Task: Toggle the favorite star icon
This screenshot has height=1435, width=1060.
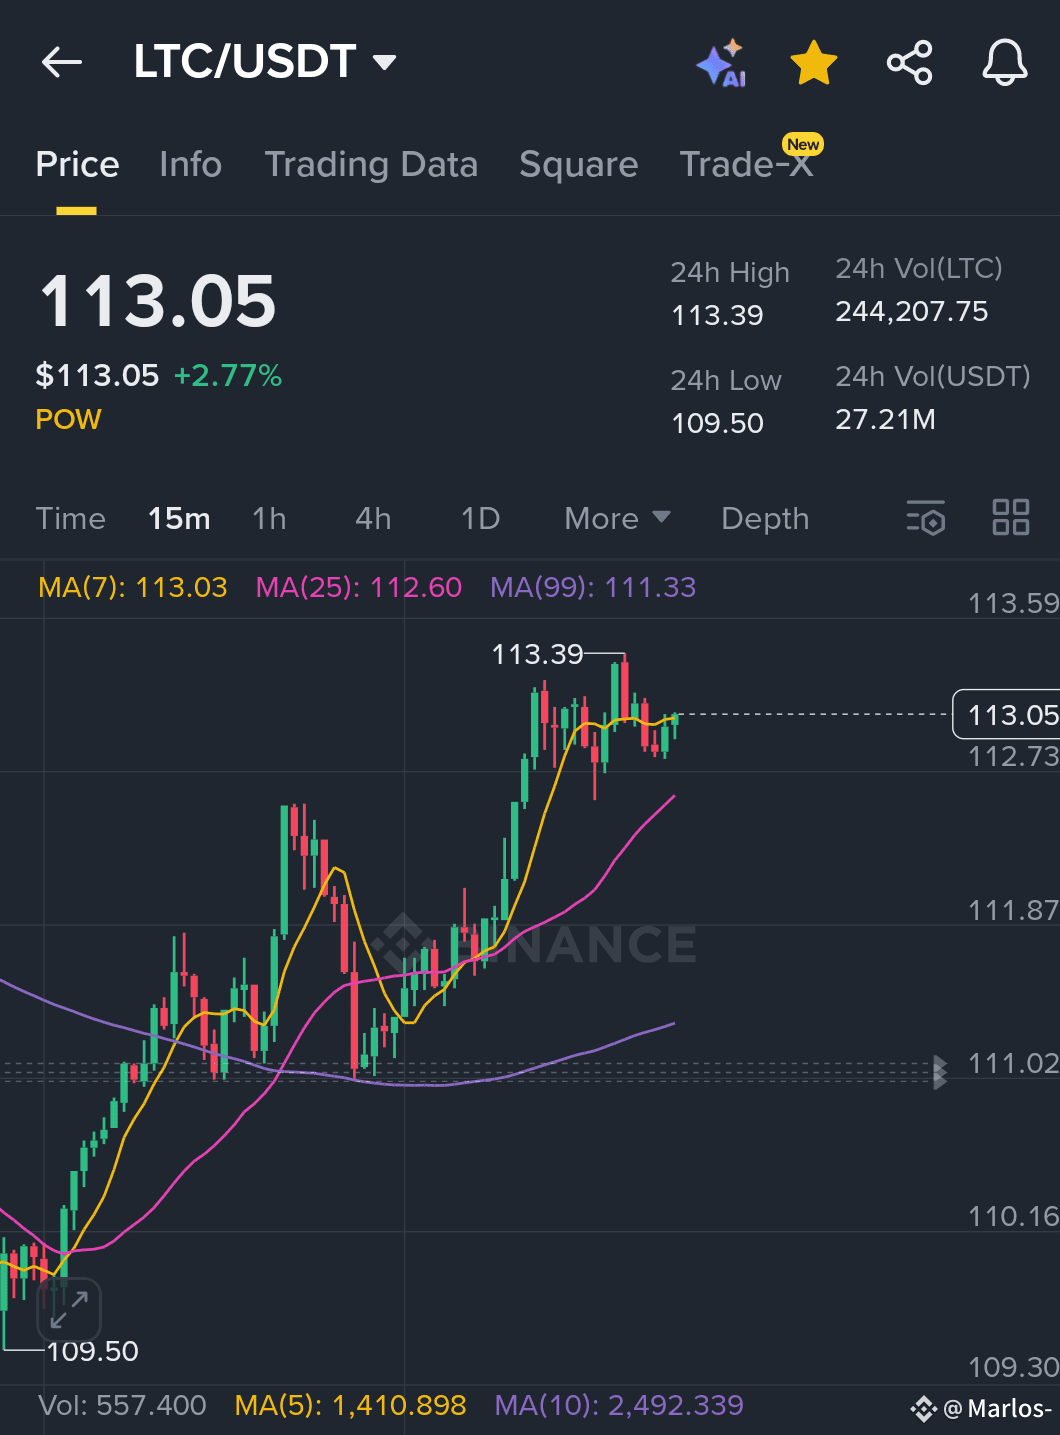Action: tap(814, 63)
